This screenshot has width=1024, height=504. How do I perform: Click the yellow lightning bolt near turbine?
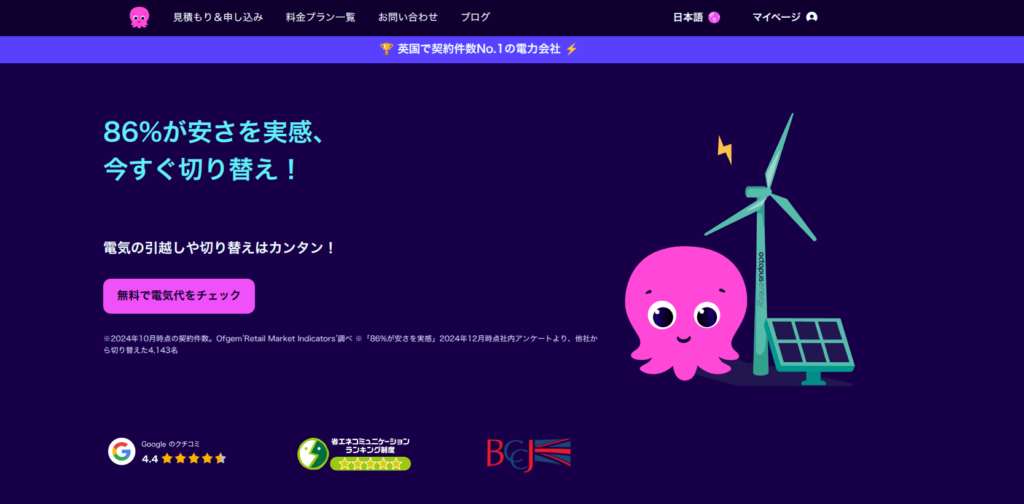tap(725, 150)
